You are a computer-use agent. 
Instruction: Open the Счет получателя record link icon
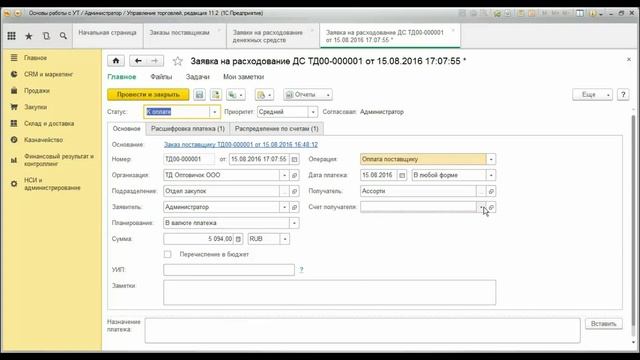pyautogui.click(x=491, y=207)
